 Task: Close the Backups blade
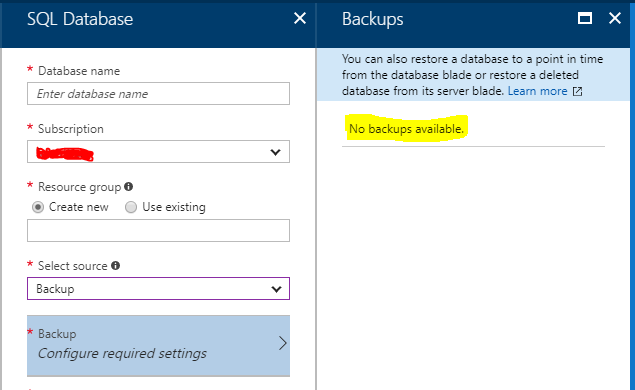[x=615, y=18]
